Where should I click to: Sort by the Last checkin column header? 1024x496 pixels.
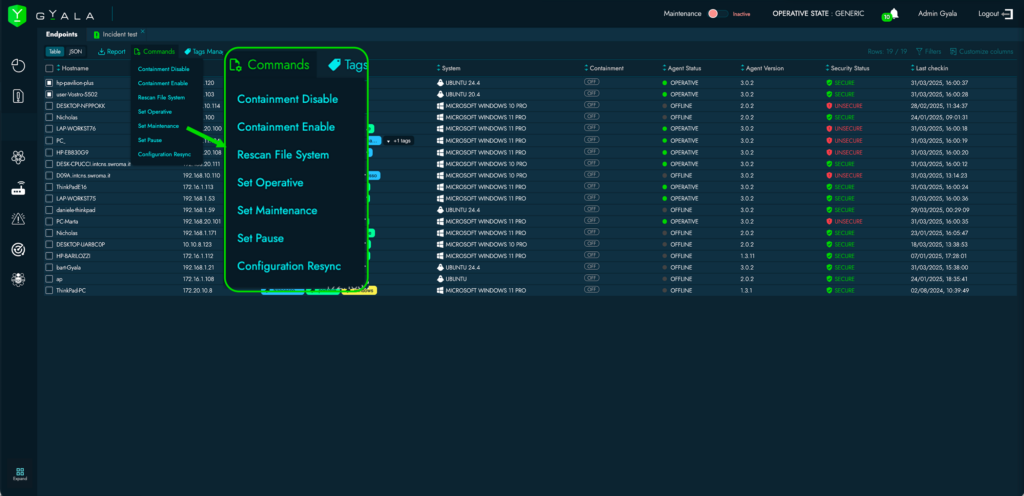click(935, 68)
